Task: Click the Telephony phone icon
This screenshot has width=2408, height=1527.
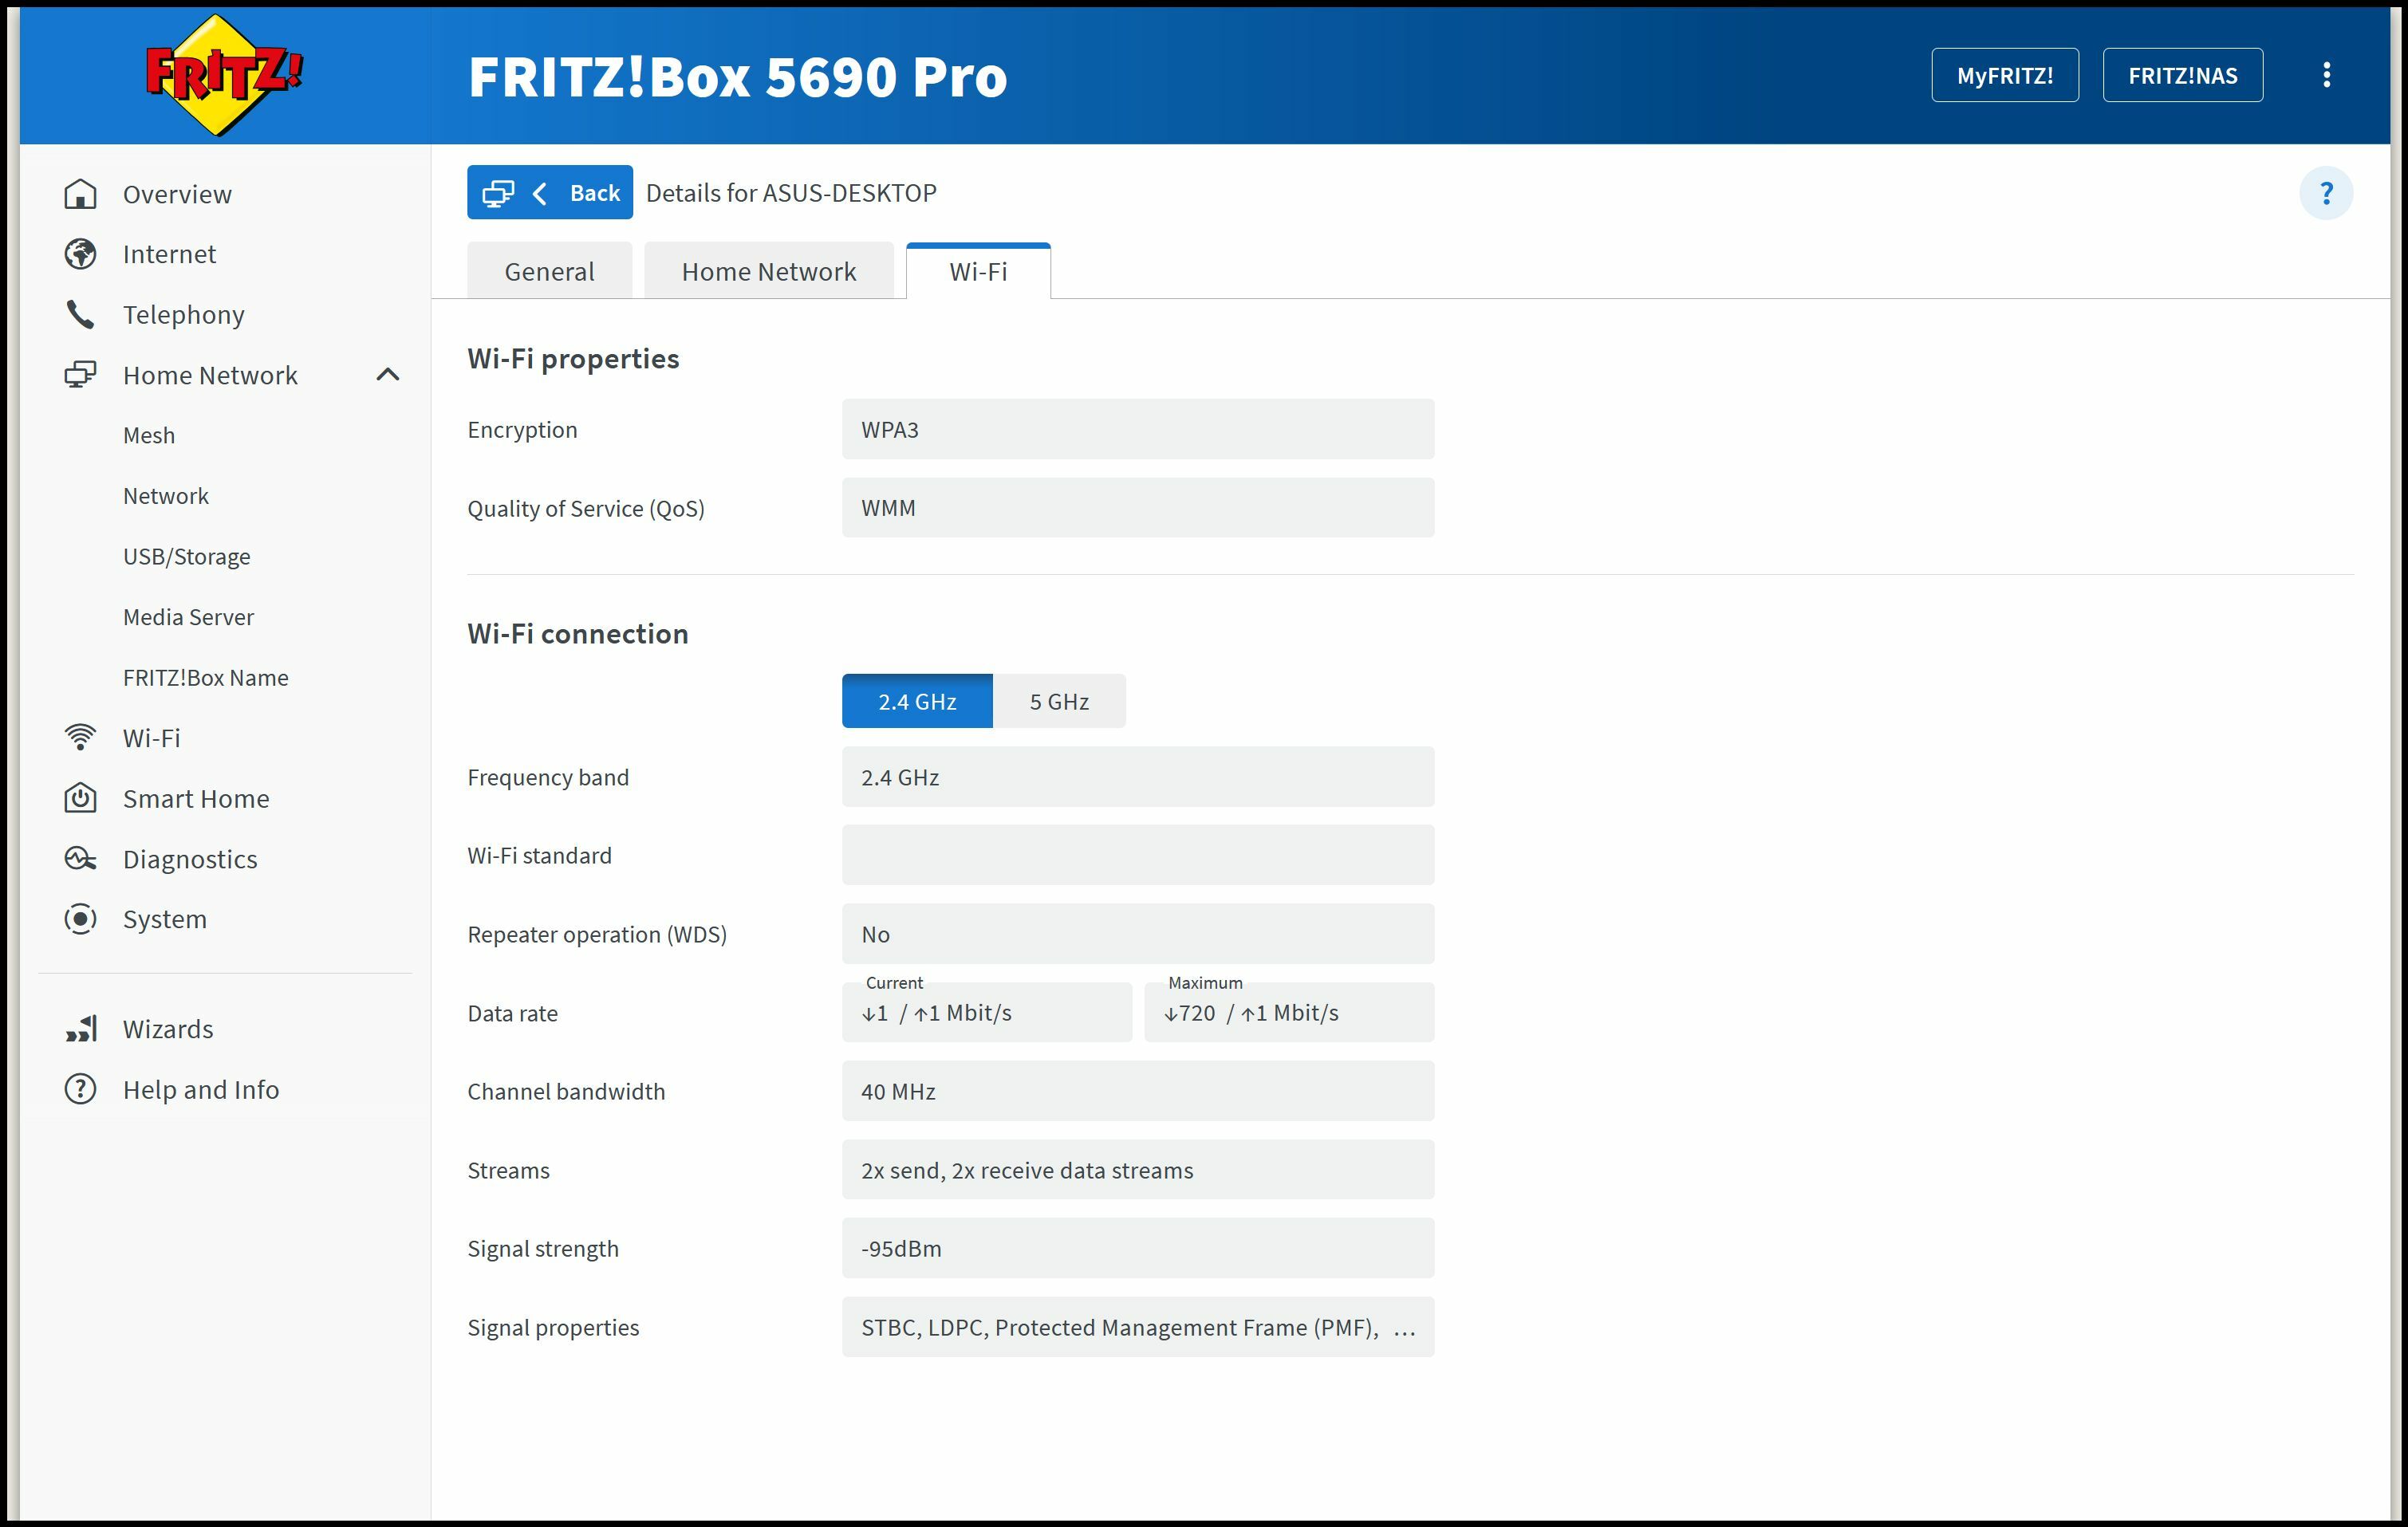Action: pyautogui.click(x=80, y=315)
